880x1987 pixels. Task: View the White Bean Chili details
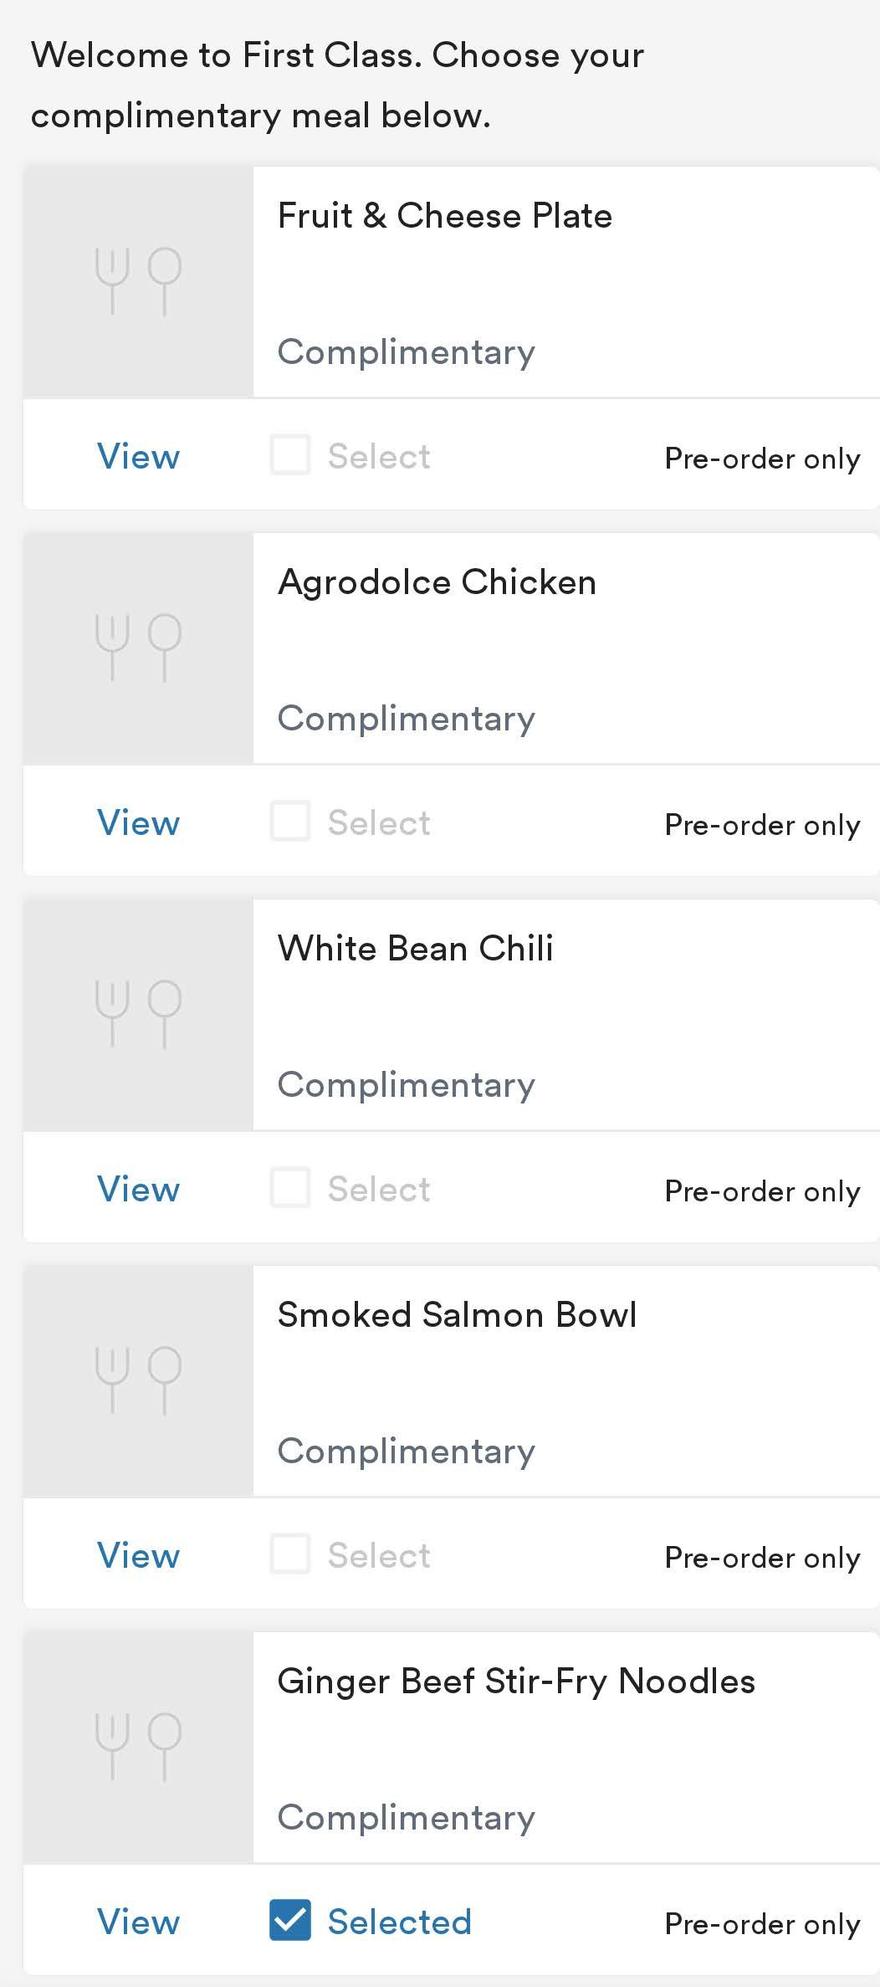click(x=138, y=1189)
